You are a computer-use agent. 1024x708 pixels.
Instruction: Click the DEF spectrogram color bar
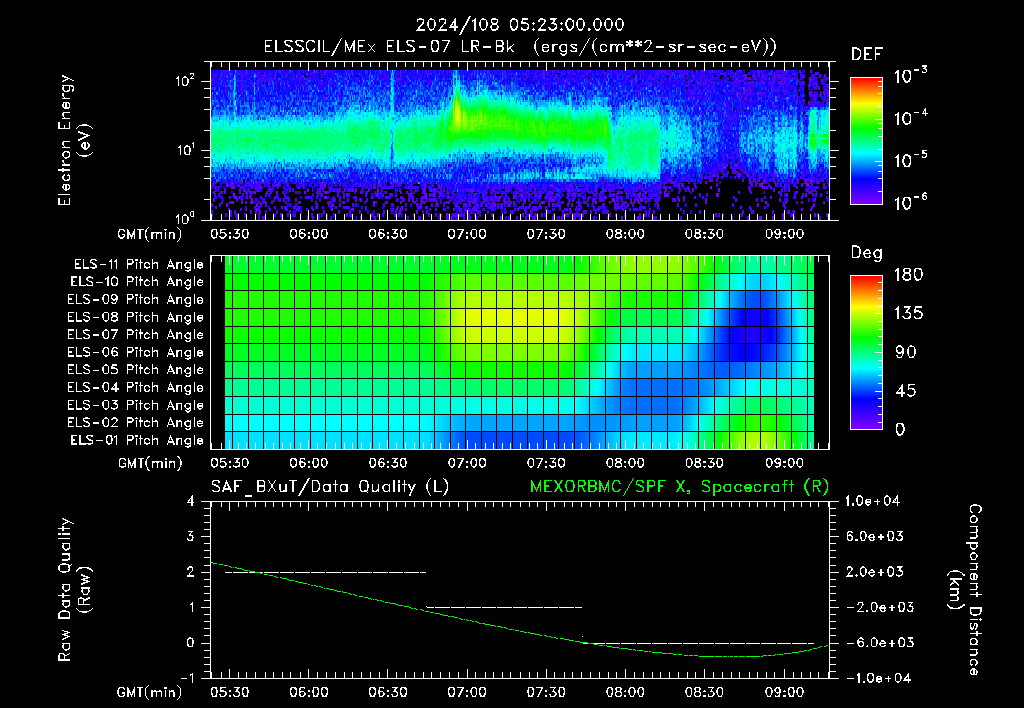point(866,140)
